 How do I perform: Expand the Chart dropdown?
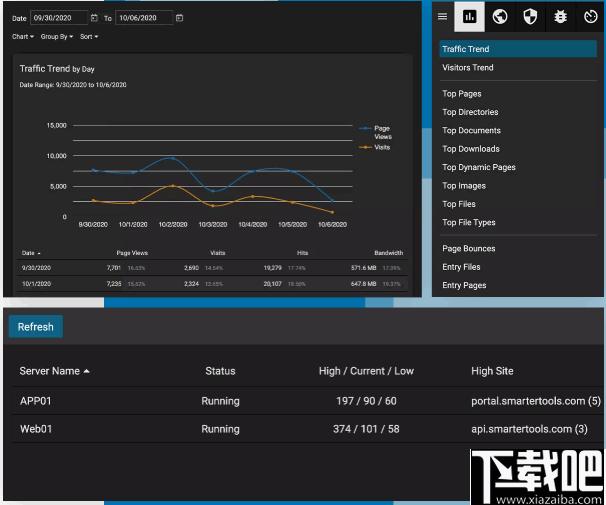click(23, 37)
